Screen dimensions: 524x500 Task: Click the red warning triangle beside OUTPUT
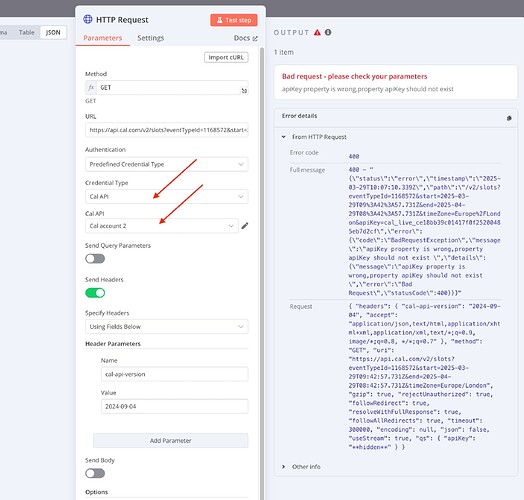pos(317,32)
